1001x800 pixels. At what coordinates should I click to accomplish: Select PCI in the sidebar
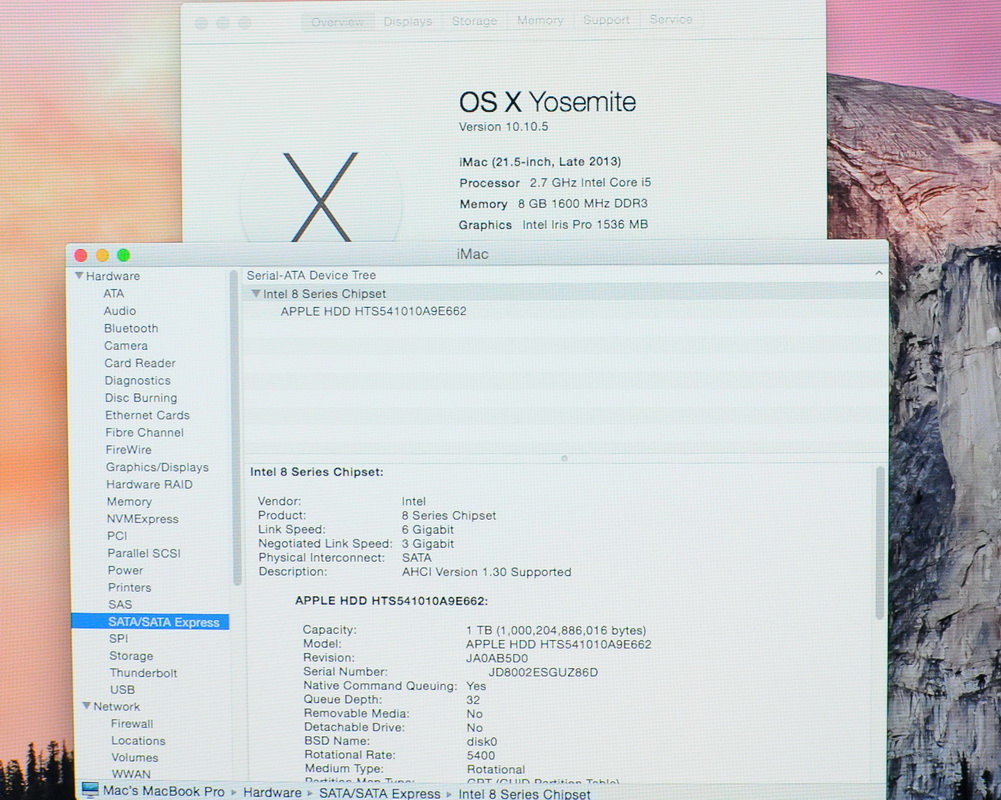click(x=117, y=536)
